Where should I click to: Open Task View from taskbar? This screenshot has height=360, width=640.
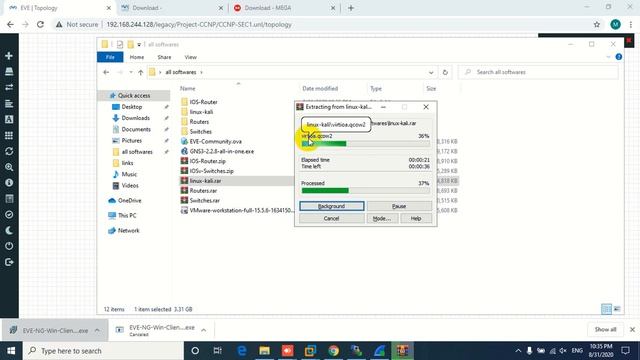click(218, 351)
